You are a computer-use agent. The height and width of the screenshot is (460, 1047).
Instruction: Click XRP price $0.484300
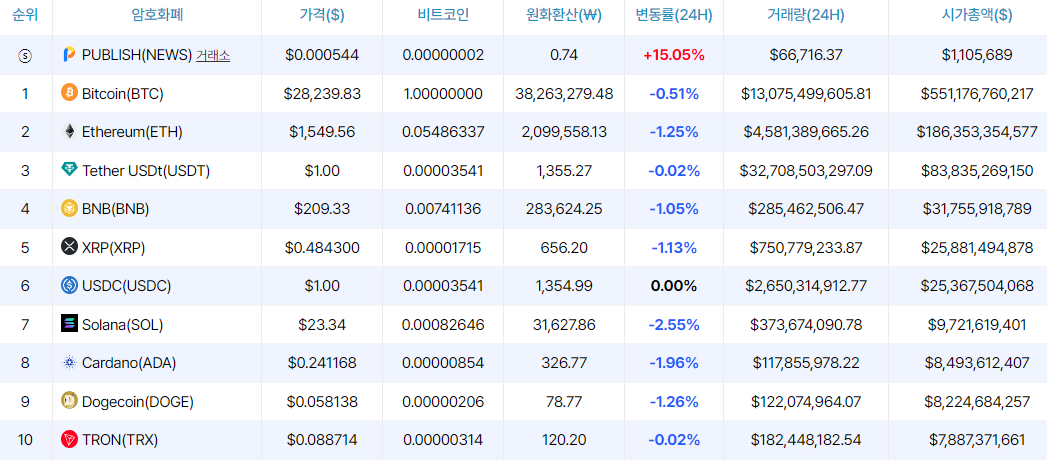click(322, 248)
